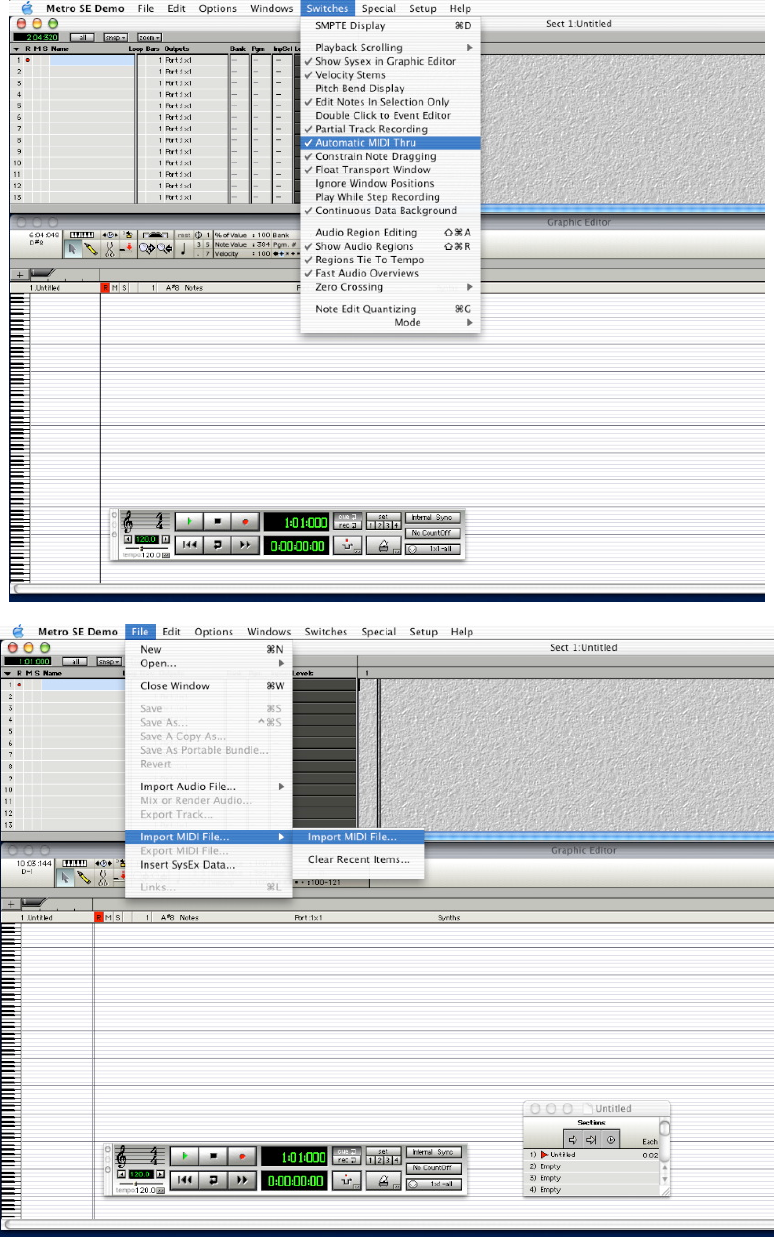Viewport: 774px width, 1237px height.
Task: Toggle Constrain Note Dragging
Action: pyautogui.click(x=390, y=157)
